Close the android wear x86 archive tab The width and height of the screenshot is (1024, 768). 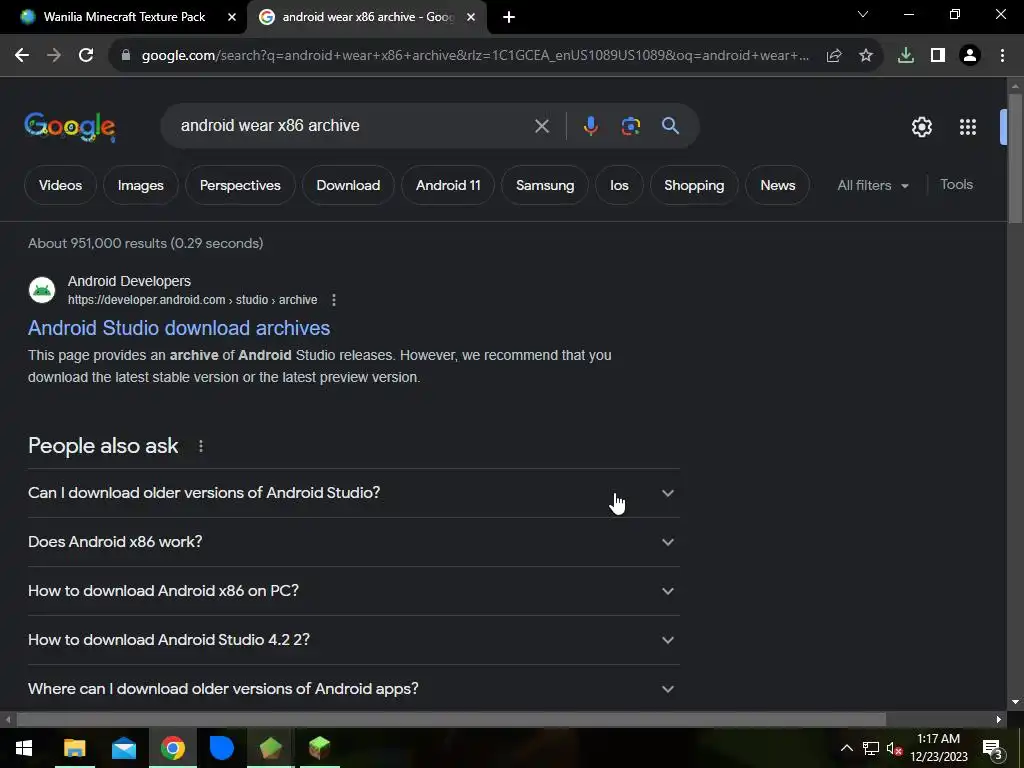pyautogui.click(x=471, y=17)
